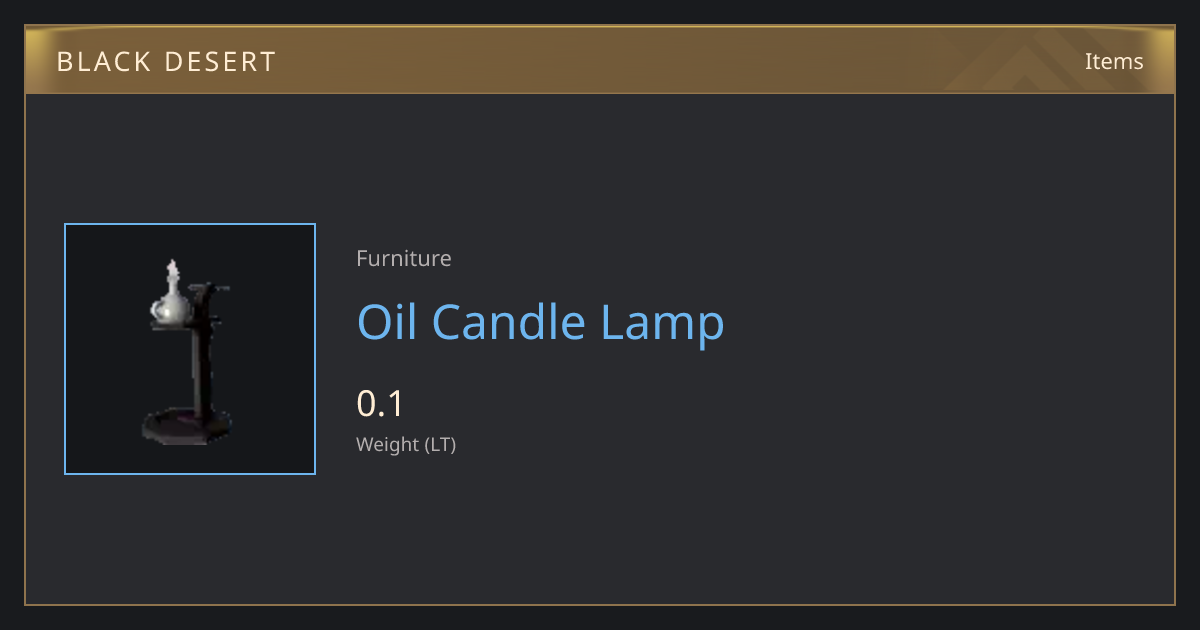This screenshot has height=630, width=1200.
Task: Click the Oil Candle Lamp item icon
Action: pos(190,349)
